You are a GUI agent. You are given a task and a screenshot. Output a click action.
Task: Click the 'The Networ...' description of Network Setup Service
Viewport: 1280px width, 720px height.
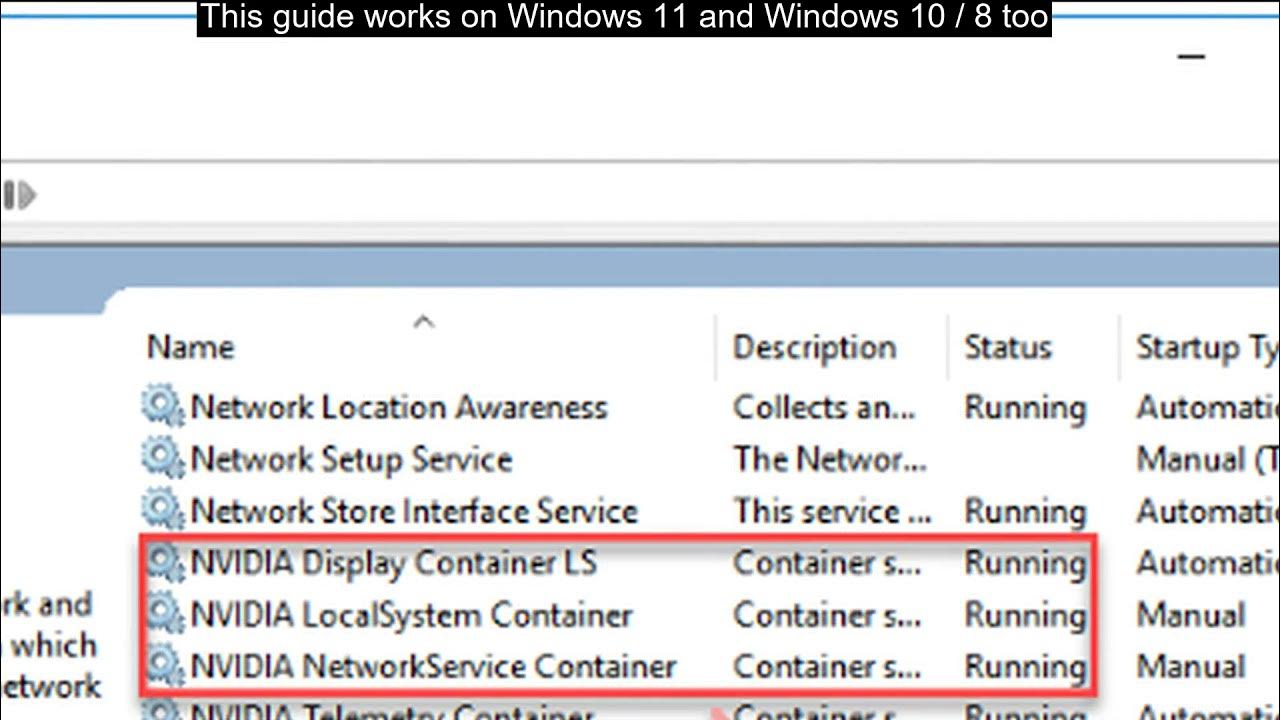tap(829, 458)
